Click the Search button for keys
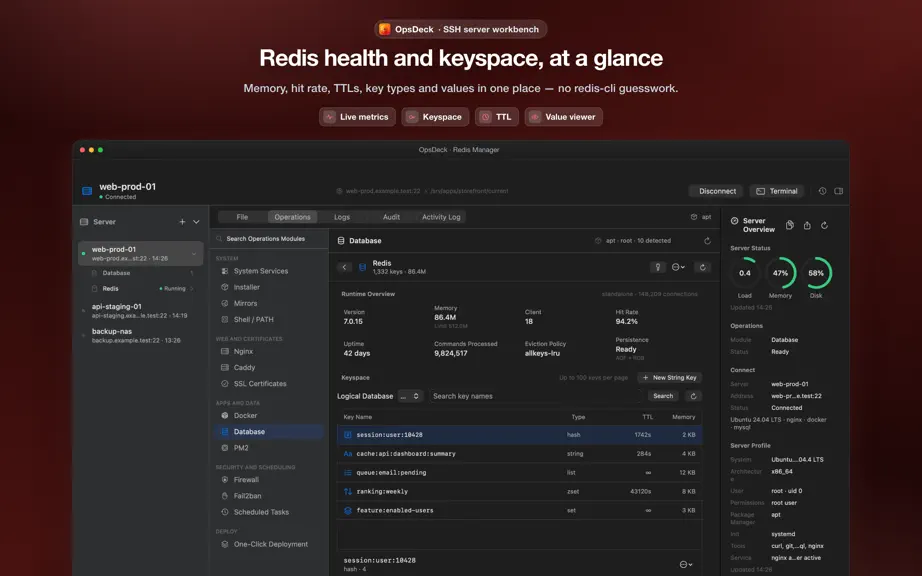 663,396
